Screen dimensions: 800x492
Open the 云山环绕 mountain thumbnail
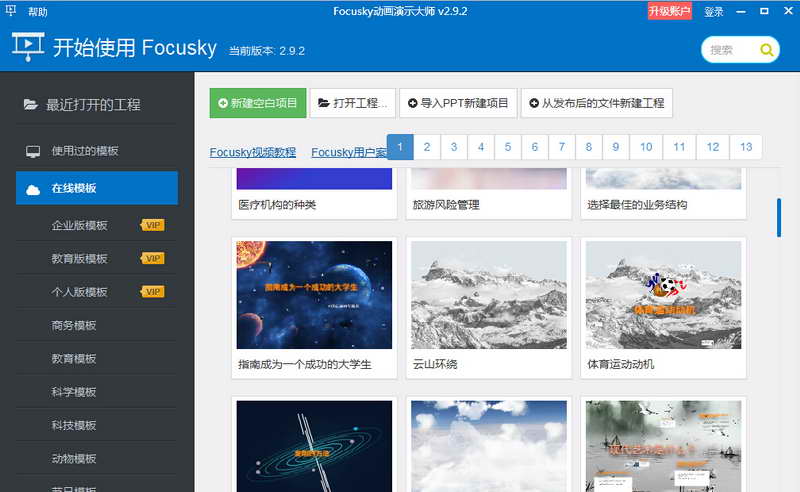tap(489, 295)
